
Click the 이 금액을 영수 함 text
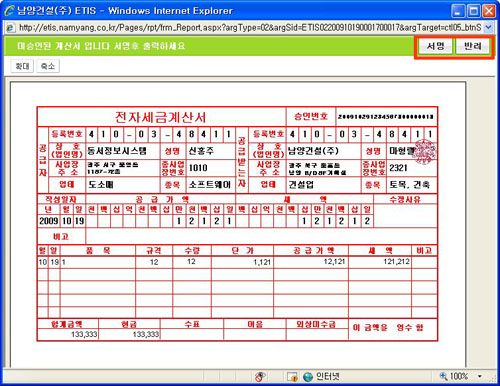coord(388,328)
